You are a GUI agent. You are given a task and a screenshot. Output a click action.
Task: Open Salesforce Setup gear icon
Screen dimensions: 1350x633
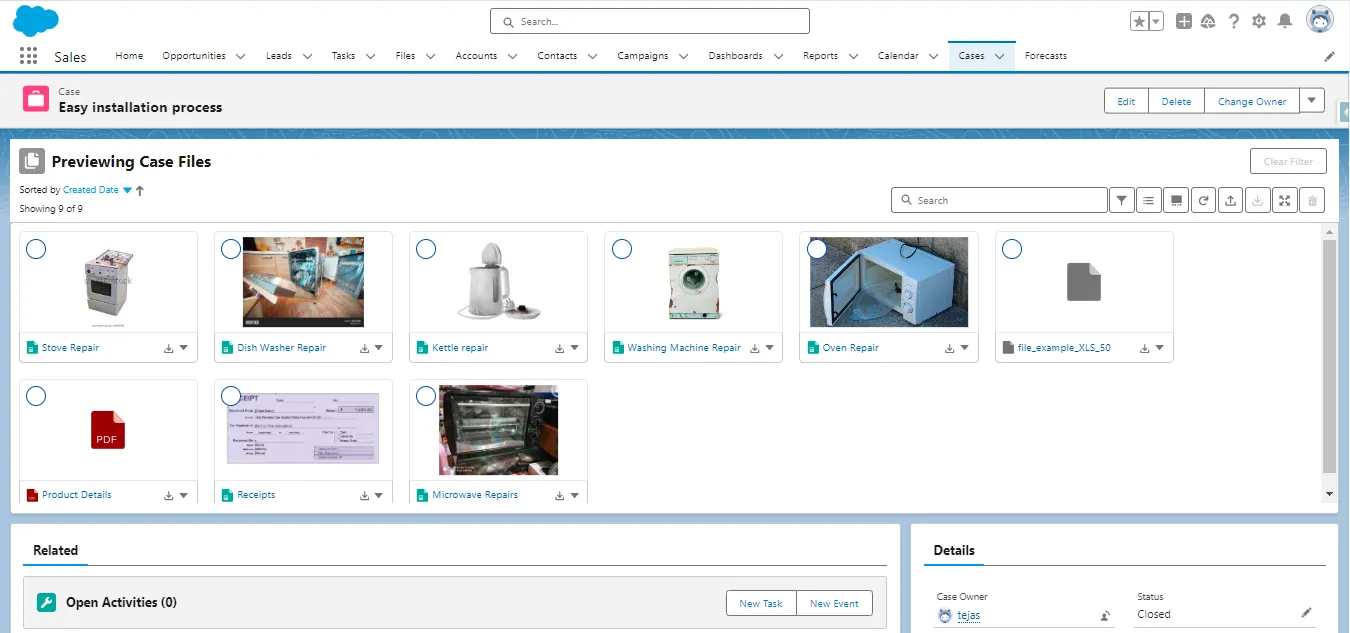pyautogui.click(x=1259, y=20)
